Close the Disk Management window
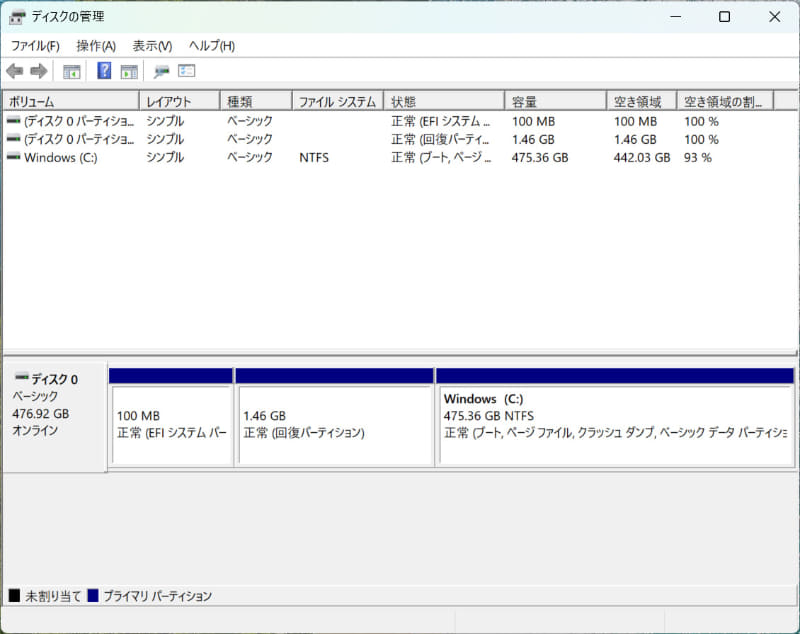The image size is (800, 634). tap(774, 17)
